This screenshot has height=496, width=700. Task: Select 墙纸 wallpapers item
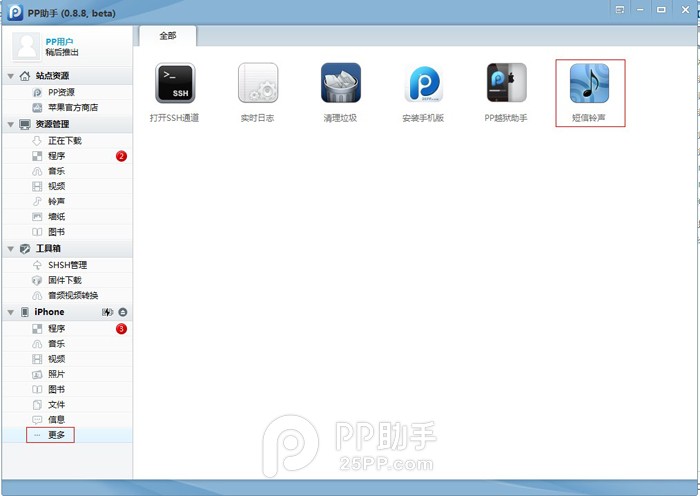pyautogui.click(x=67, y=217)
